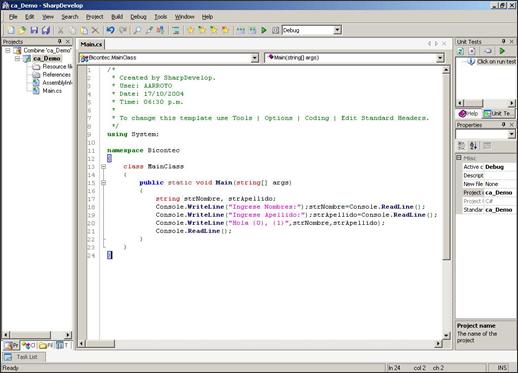
Task: Collapse the Main method fold marker
Action: point(104,183)
